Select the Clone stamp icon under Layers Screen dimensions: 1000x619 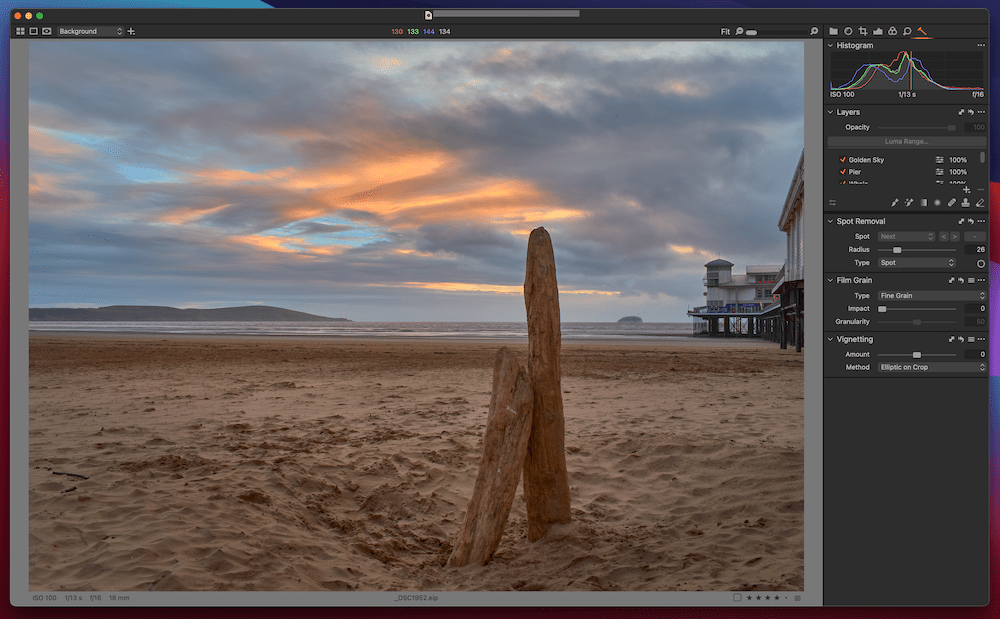coord(966,202)
